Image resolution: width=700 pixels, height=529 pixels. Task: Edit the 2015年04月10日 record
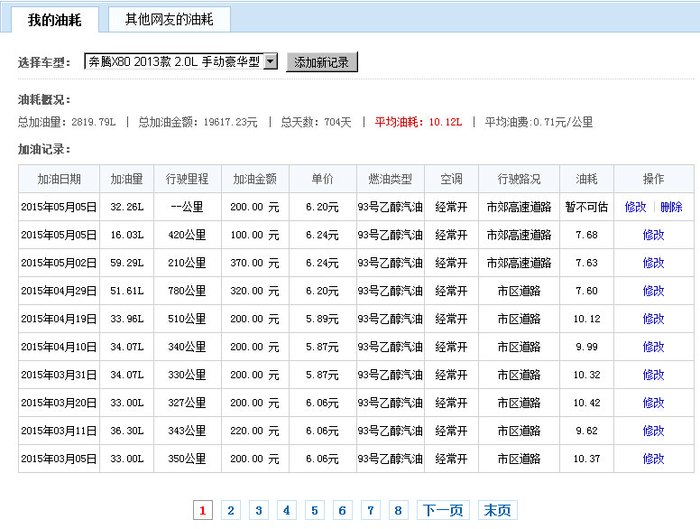coord(653,347)
